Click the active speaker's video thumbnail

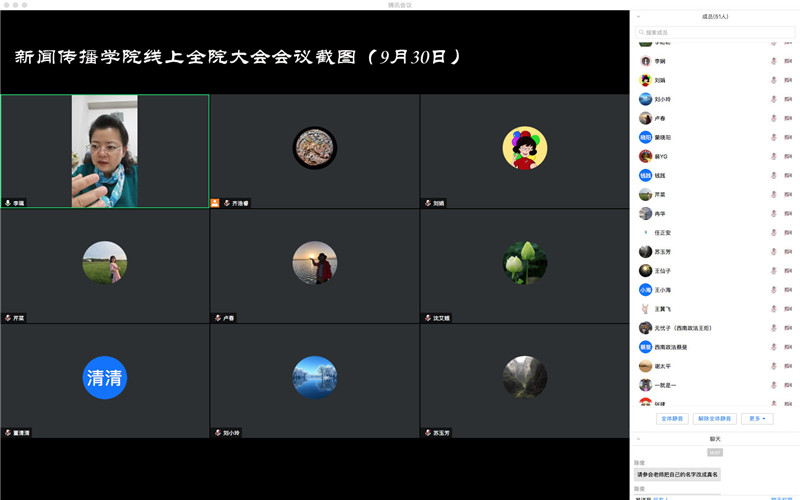pos(105,151)
